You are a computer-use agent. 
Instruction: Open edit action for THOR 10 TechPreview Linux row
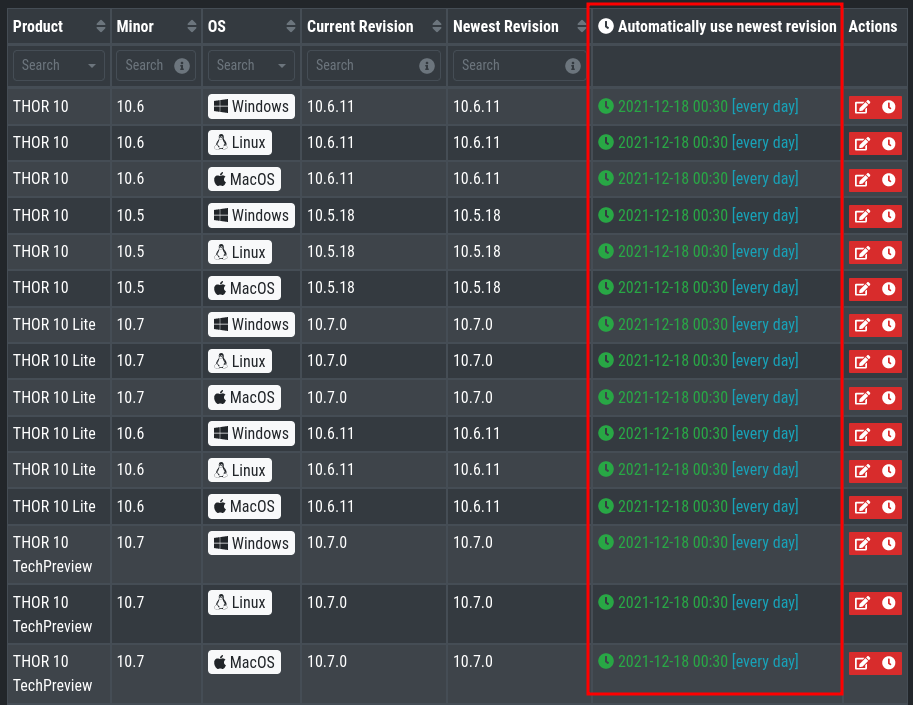(861, 604)
